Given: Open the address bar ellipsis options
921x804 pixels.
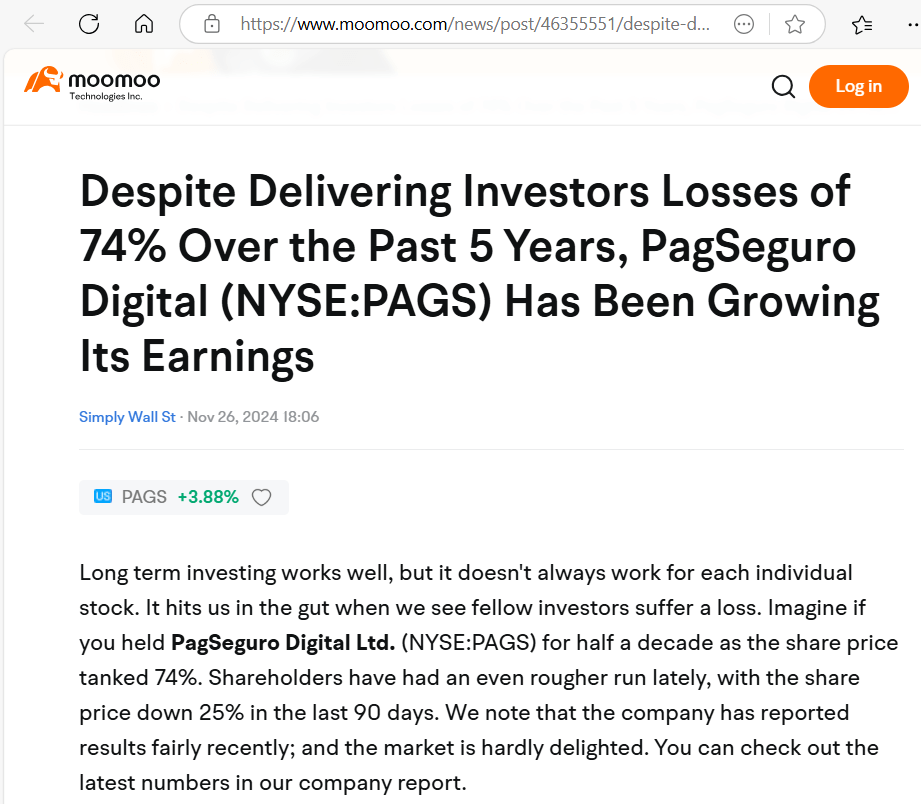Looking at the screenshot, I should 744,25.
